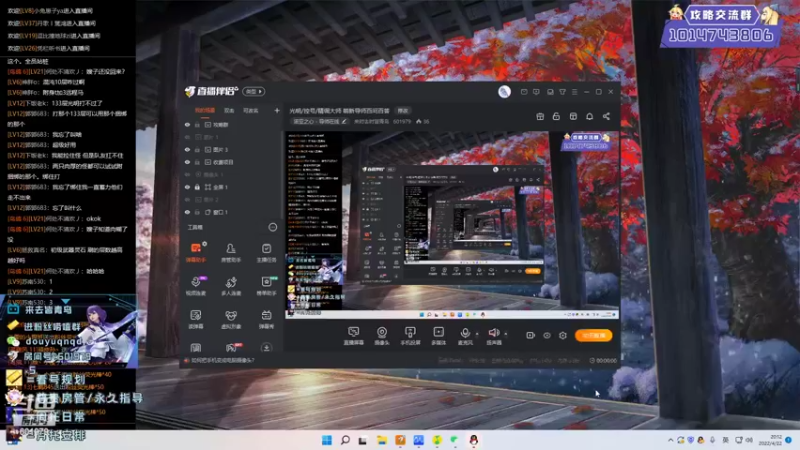Viewport: 800px width, 450px height.
Task: Click the share icon in room header
Action: tap(606, 116)
